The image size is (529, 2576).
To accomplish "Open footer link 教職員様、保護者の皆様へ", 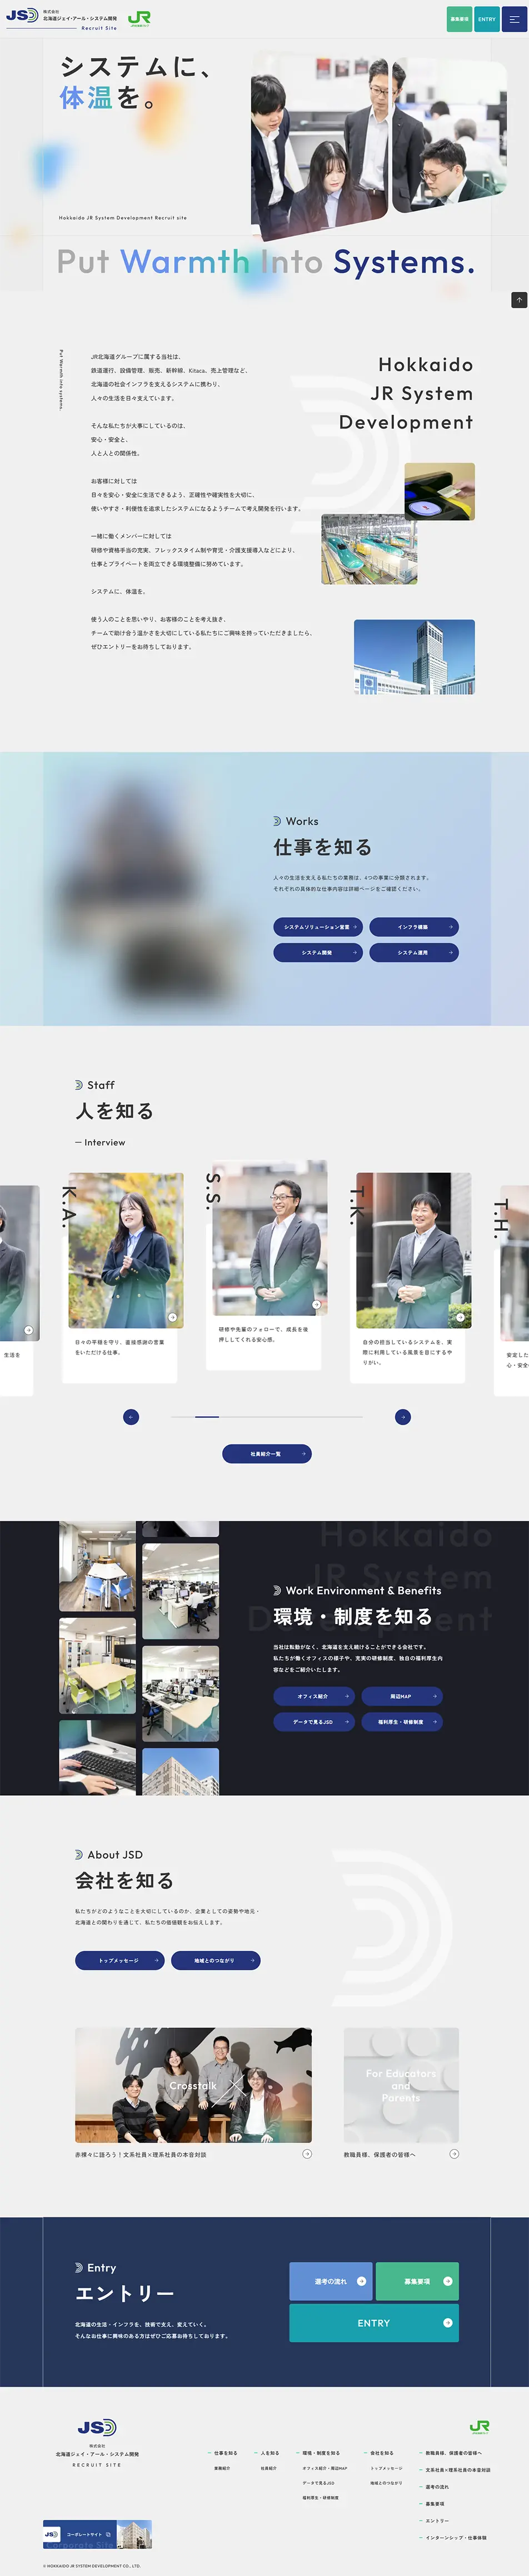I will tap(454, 2452).
